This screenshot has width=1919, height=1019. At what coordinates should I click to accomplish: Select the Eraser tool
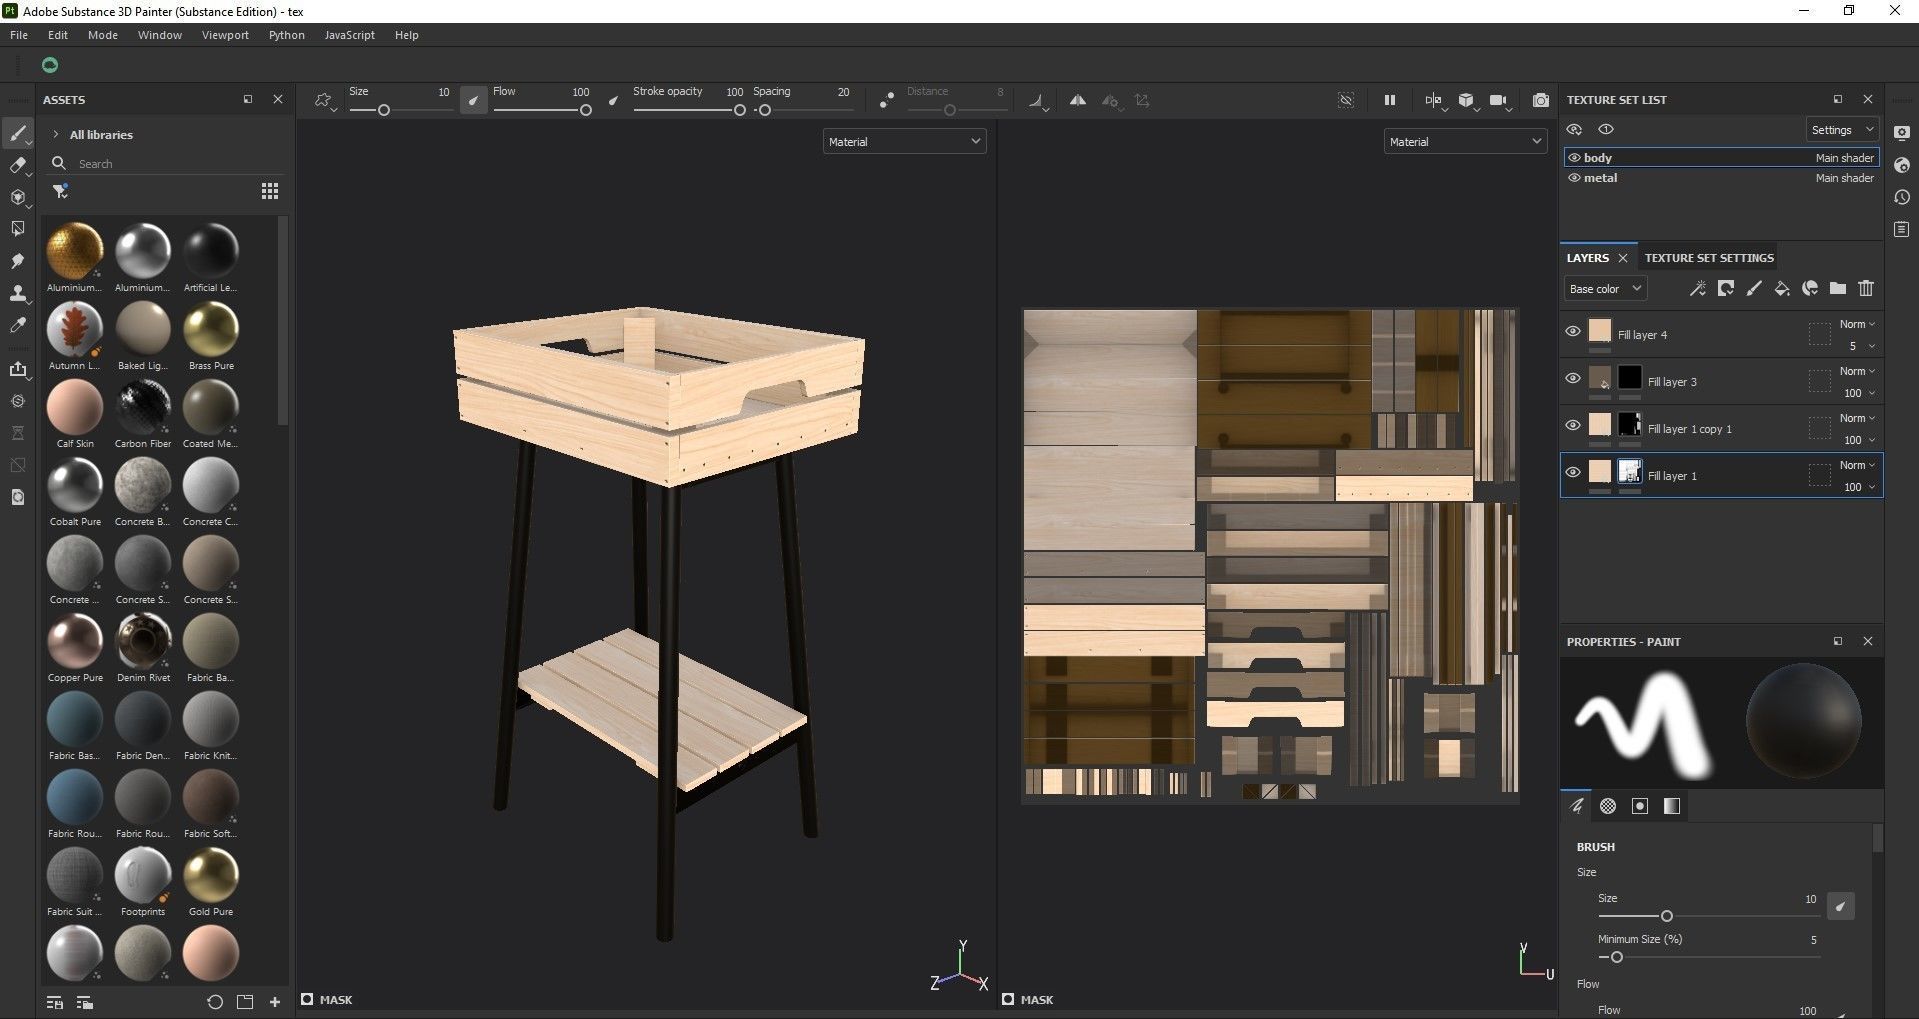[x=17, y=165]
